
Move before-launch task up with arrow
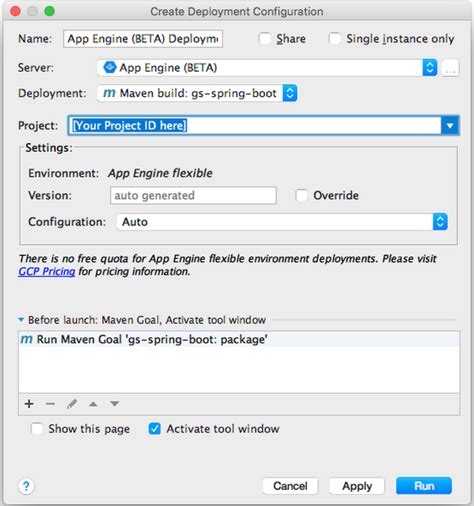93,404
